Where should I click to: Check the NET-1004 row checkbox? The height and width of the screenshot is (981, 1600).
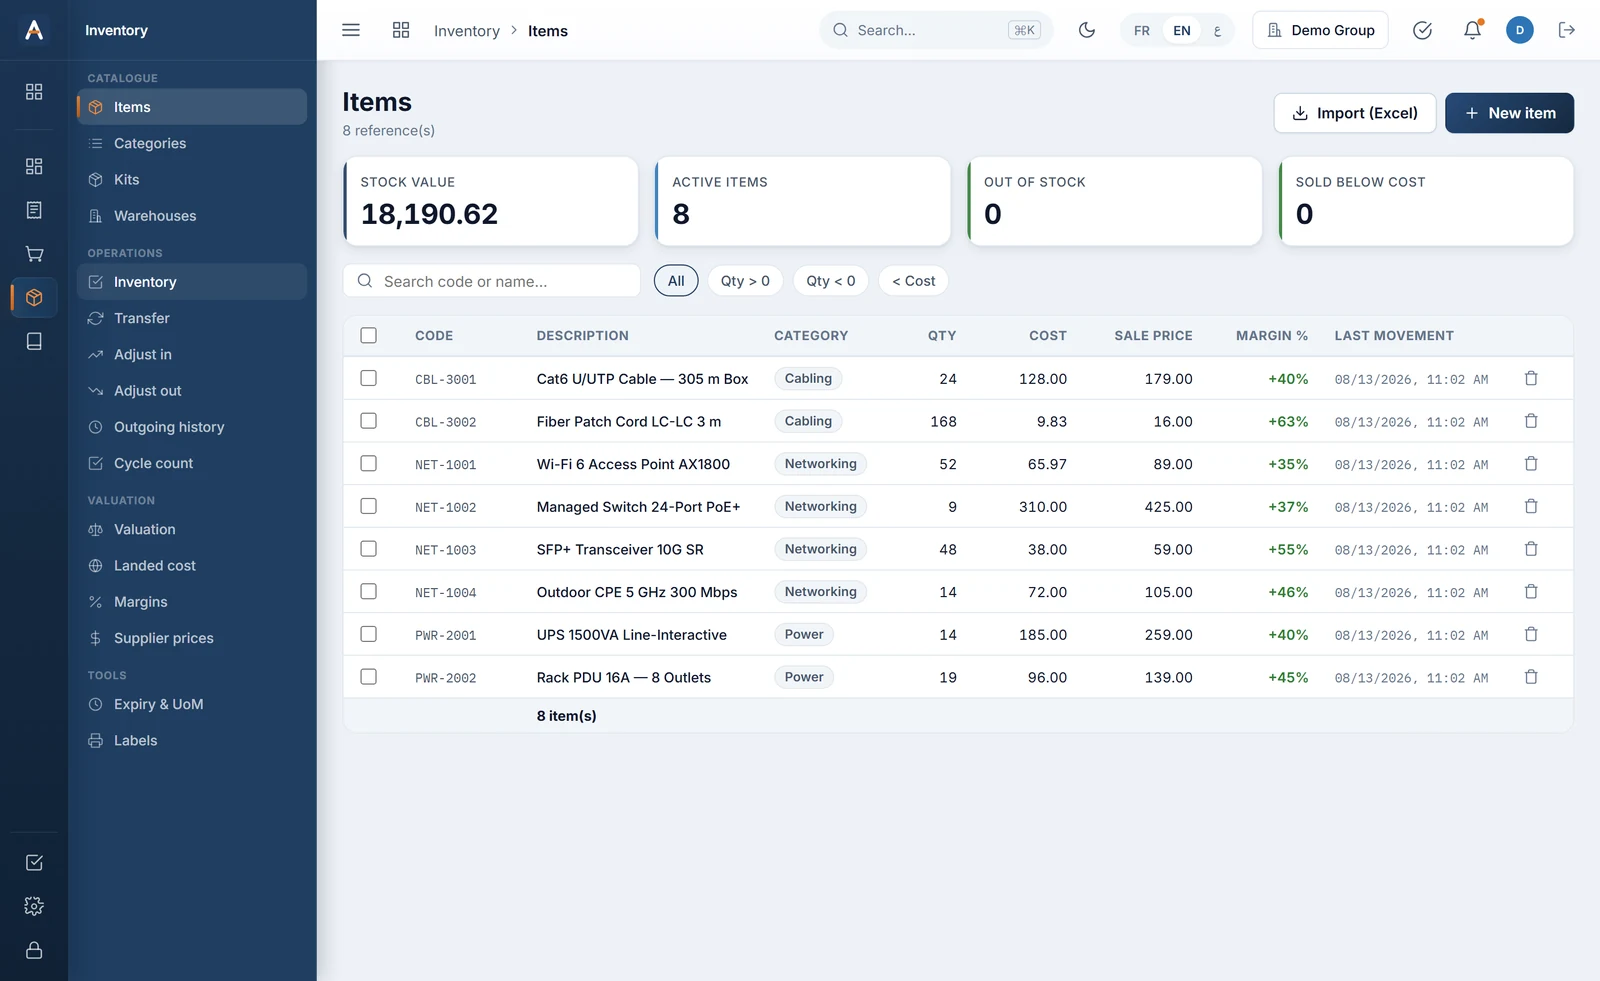369,592
